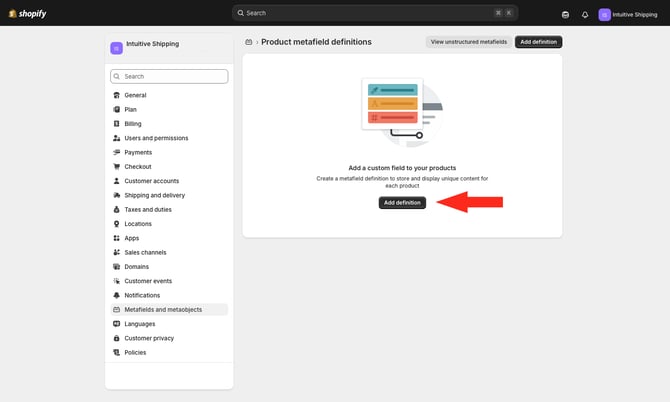
Task: Go to Taxes and duties
Action: pyautogui.click(x=169, y=210)
